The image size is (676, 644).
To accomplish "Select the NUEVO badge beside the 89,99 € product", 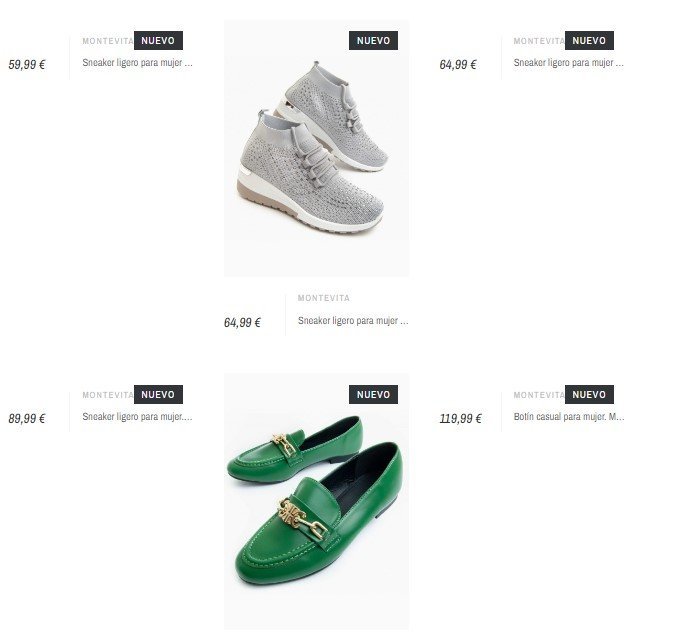I will tap(158, 394).
